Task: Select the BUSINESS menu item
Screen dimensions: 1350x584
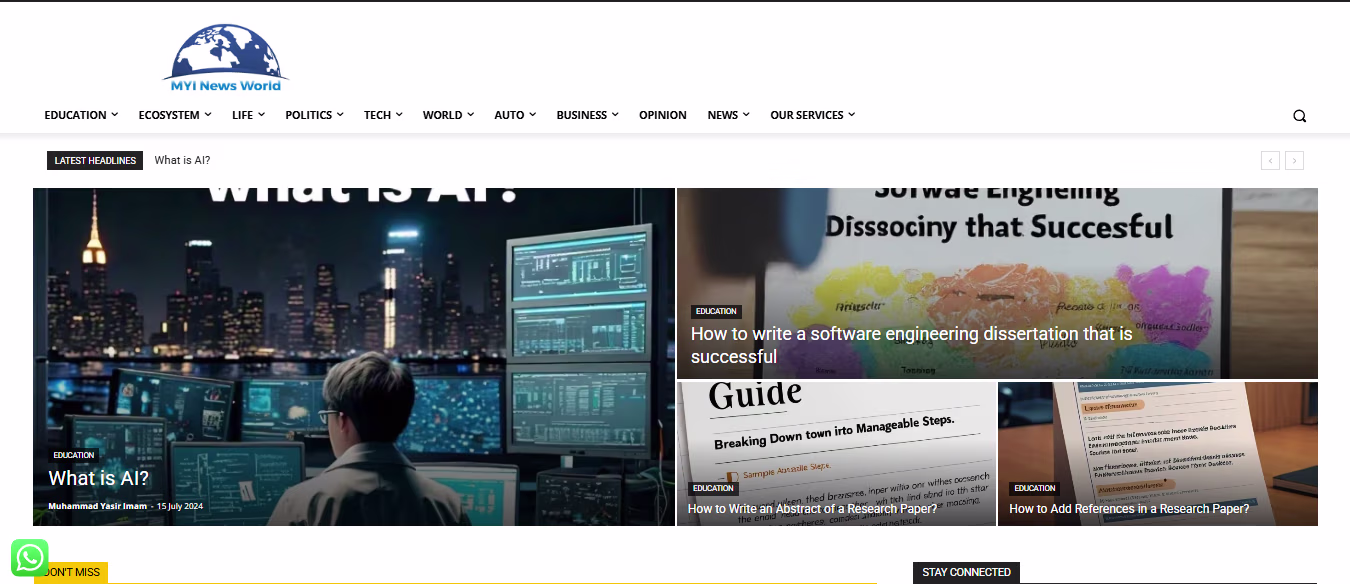Action: click(582, 115)
